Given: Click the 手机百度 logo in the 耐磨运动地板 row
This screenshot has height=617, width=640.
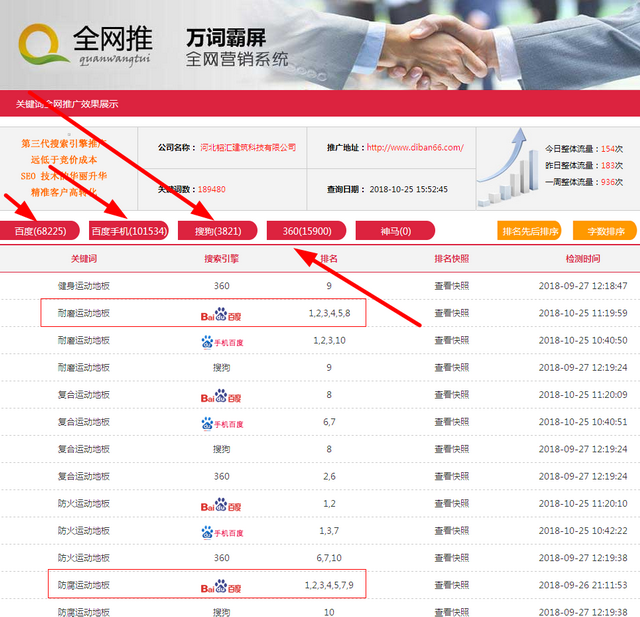Looking at the screenshot, I should [222, 342].
